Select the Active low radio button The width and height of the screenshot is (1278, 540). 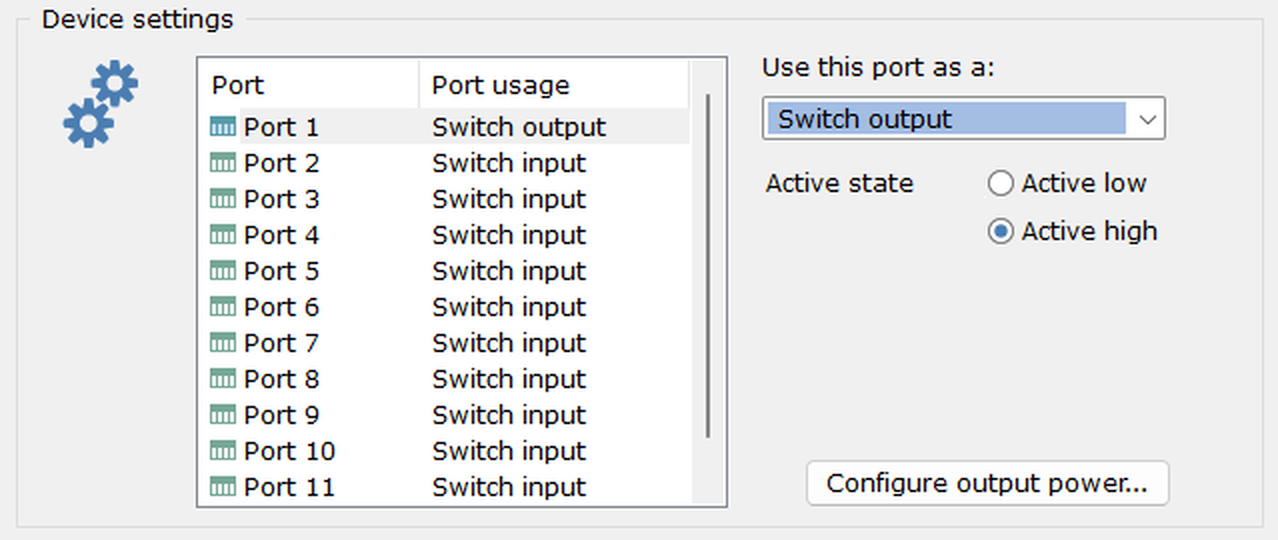pyautogui.click(x=1000, y=184)
